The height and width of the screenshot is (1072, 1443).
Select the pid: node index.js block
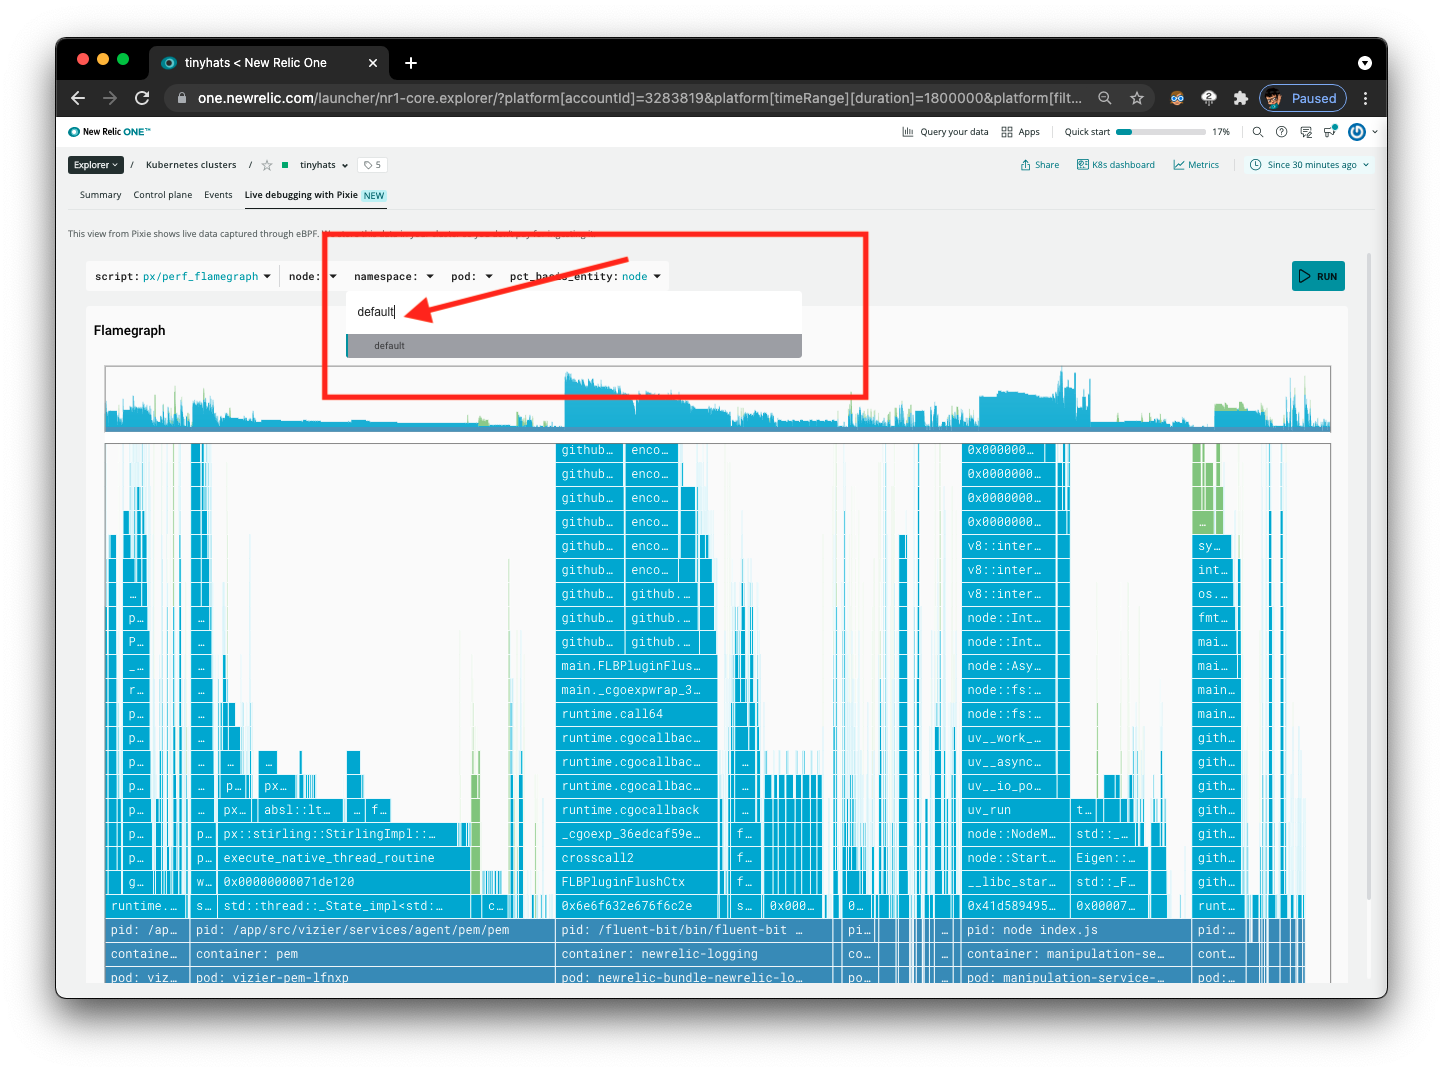(x=1076, y=930)
